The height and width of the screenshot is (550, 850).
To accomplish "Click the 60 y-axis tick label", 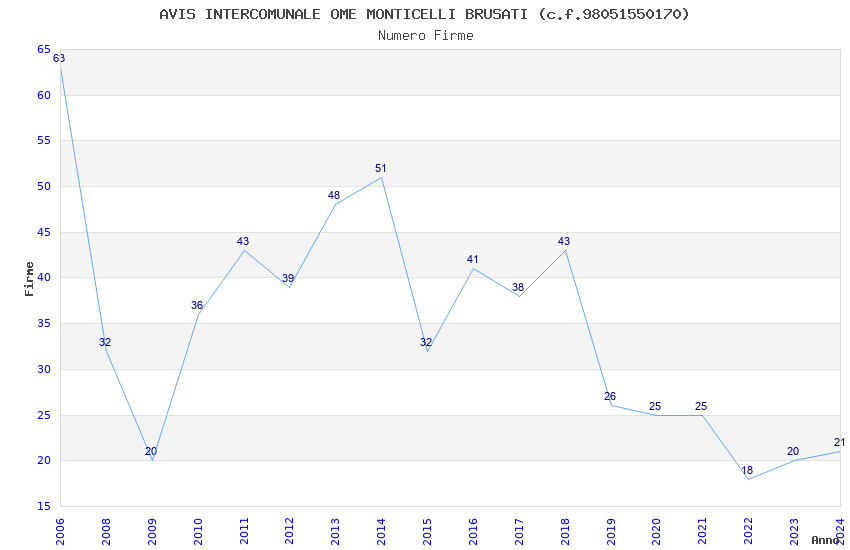I will coord(44,95).
